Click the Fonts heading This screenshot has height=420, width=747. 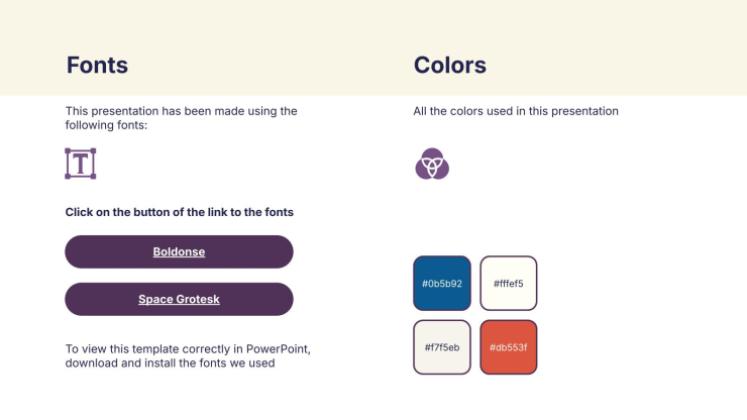tap(97, 66)
